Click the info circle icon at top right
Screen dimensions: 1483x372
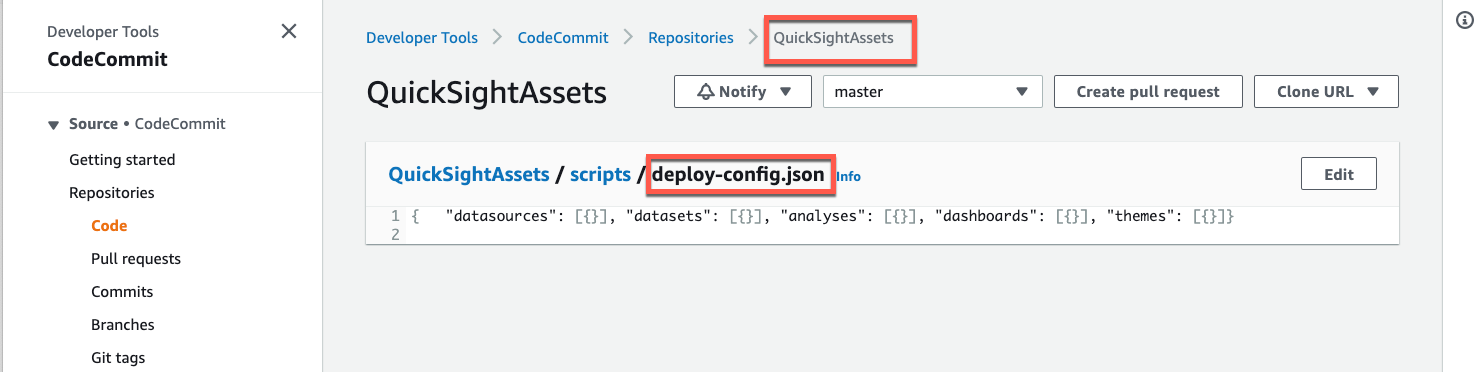coord(1463,20)
